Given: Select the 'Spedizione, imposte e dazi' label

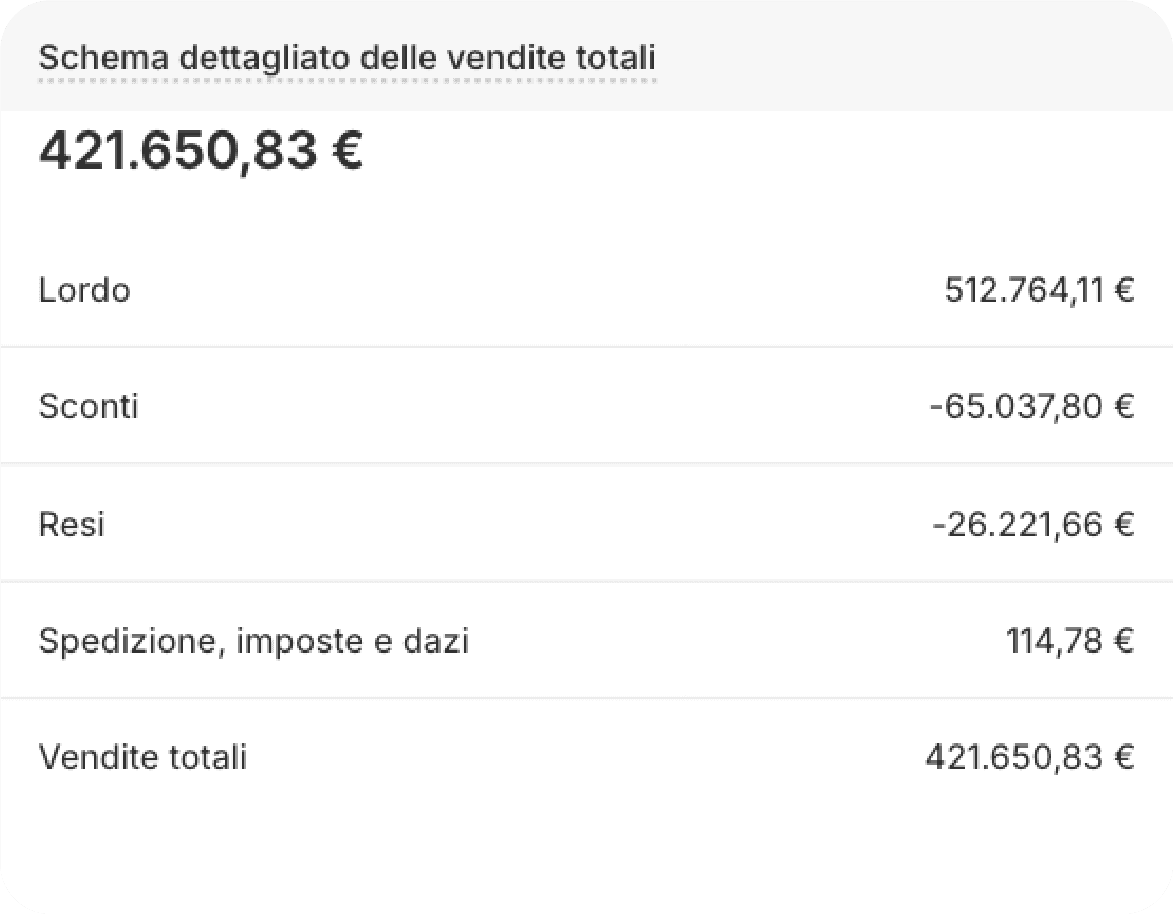Looking at the screenshot, I should tap(254, 642).
